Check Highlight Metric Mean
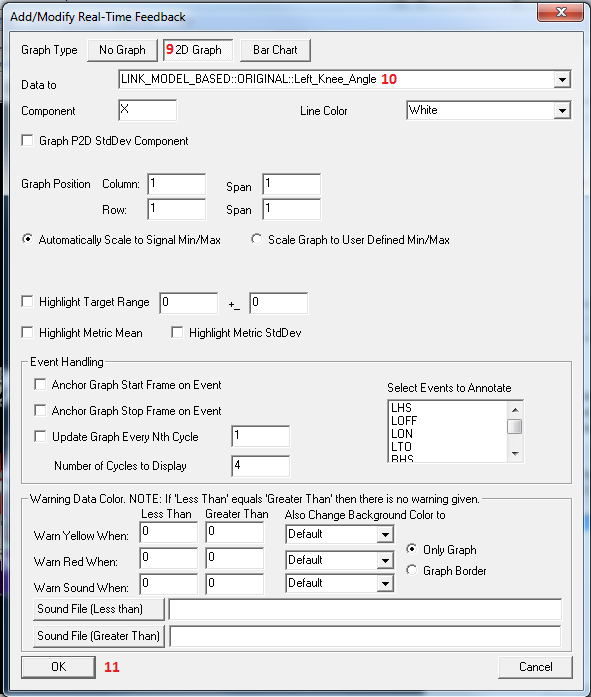This screenshot has height=697, width=591. (28, 332)
